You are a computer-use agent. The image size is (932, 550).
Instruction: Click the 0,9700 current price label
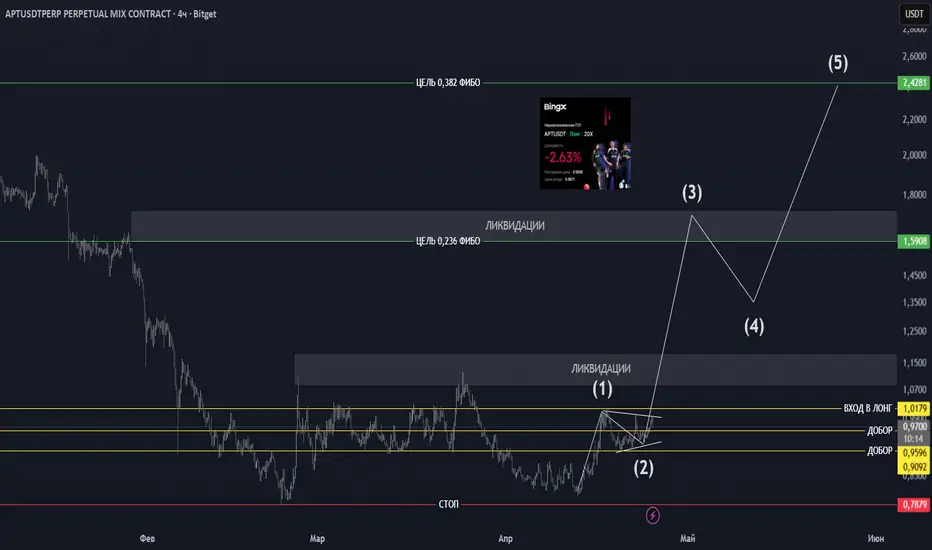pyautogui.click(x=914, y=427)
